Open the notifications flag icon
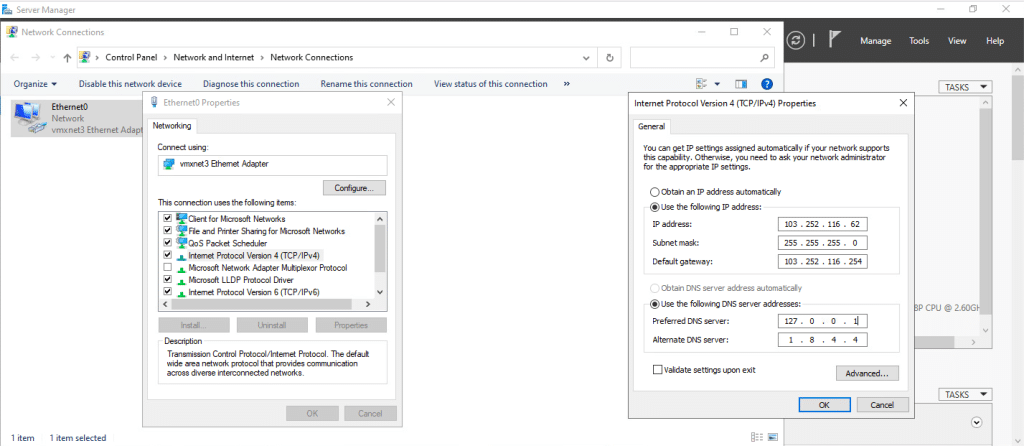 tap(833, 41)
